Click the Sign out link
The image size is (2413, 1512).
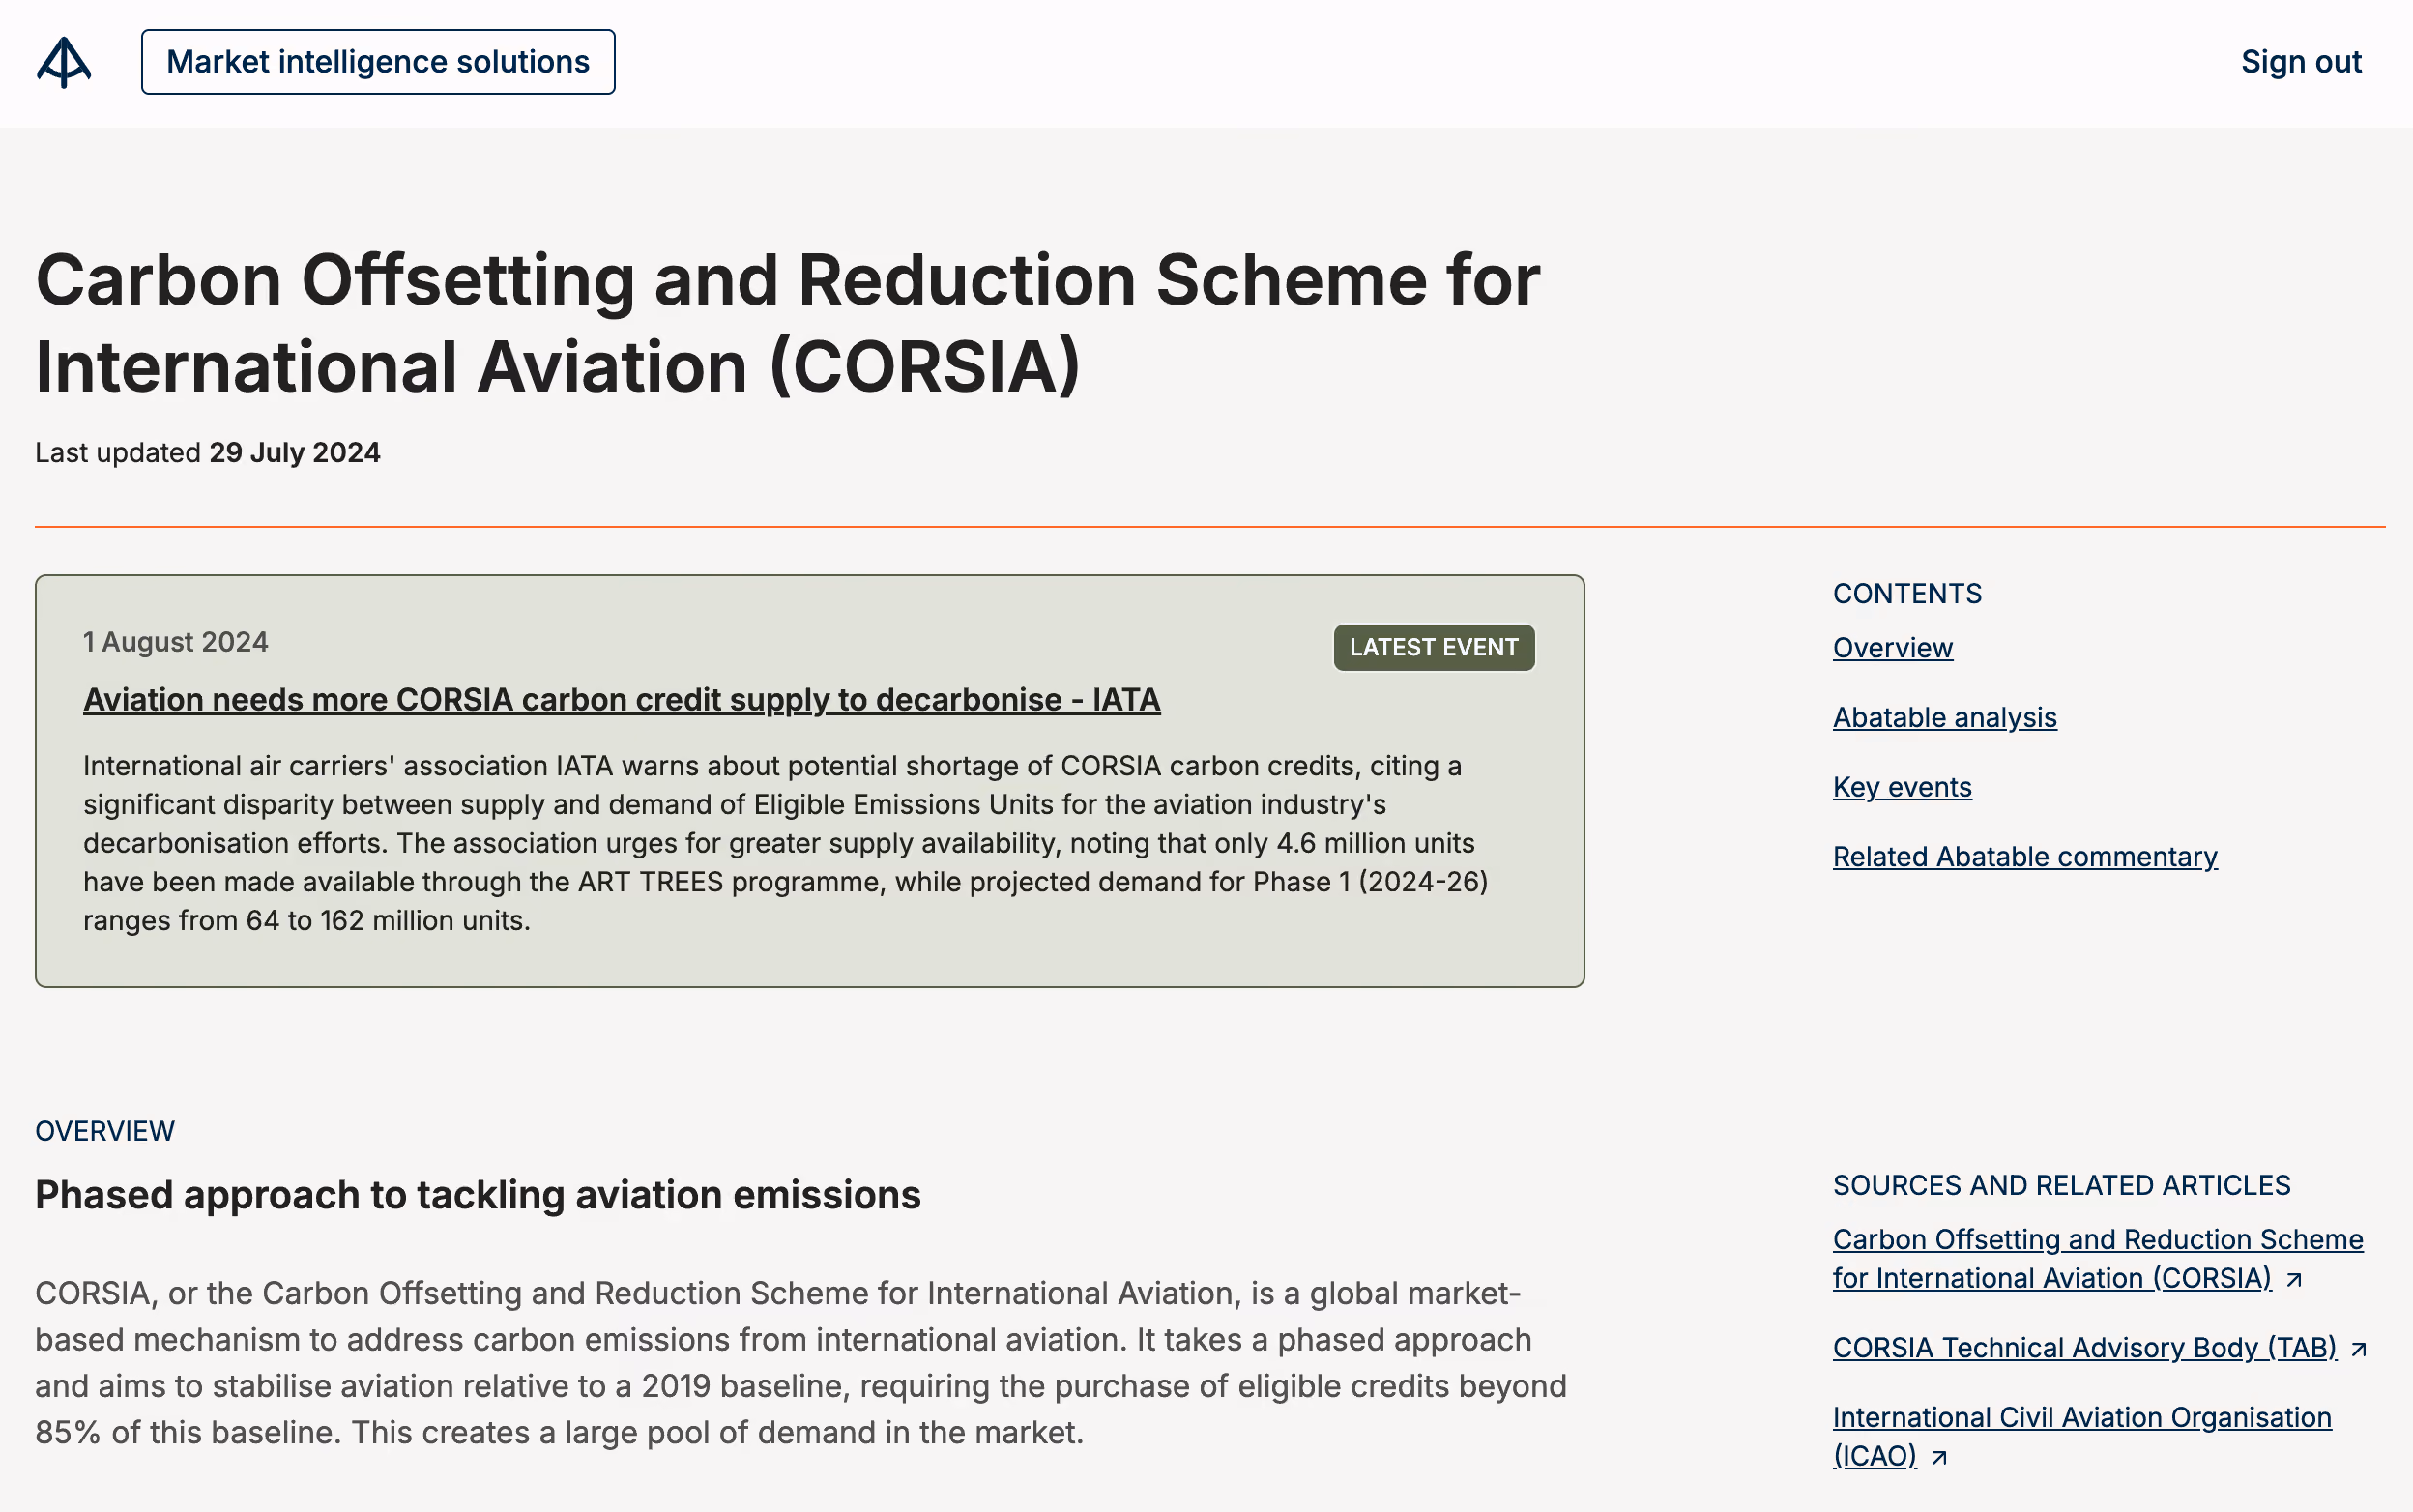point(2301,62)
